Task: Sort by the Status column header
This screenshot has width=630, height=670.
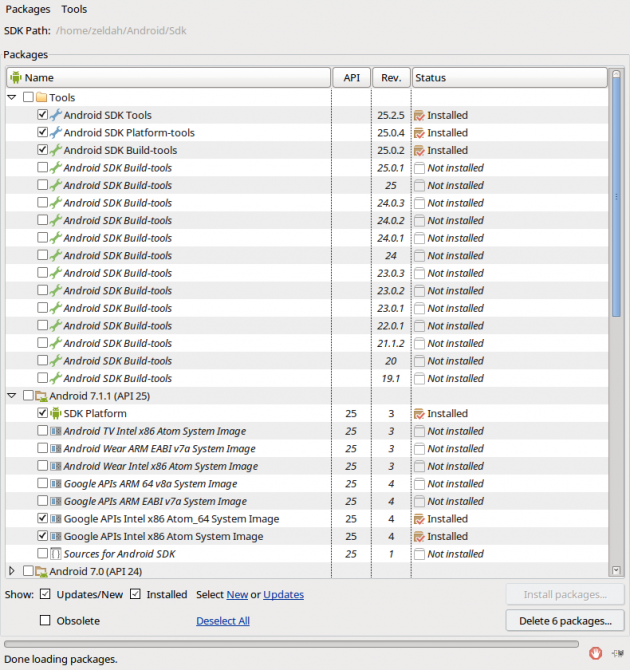Action: coord(509,78)
